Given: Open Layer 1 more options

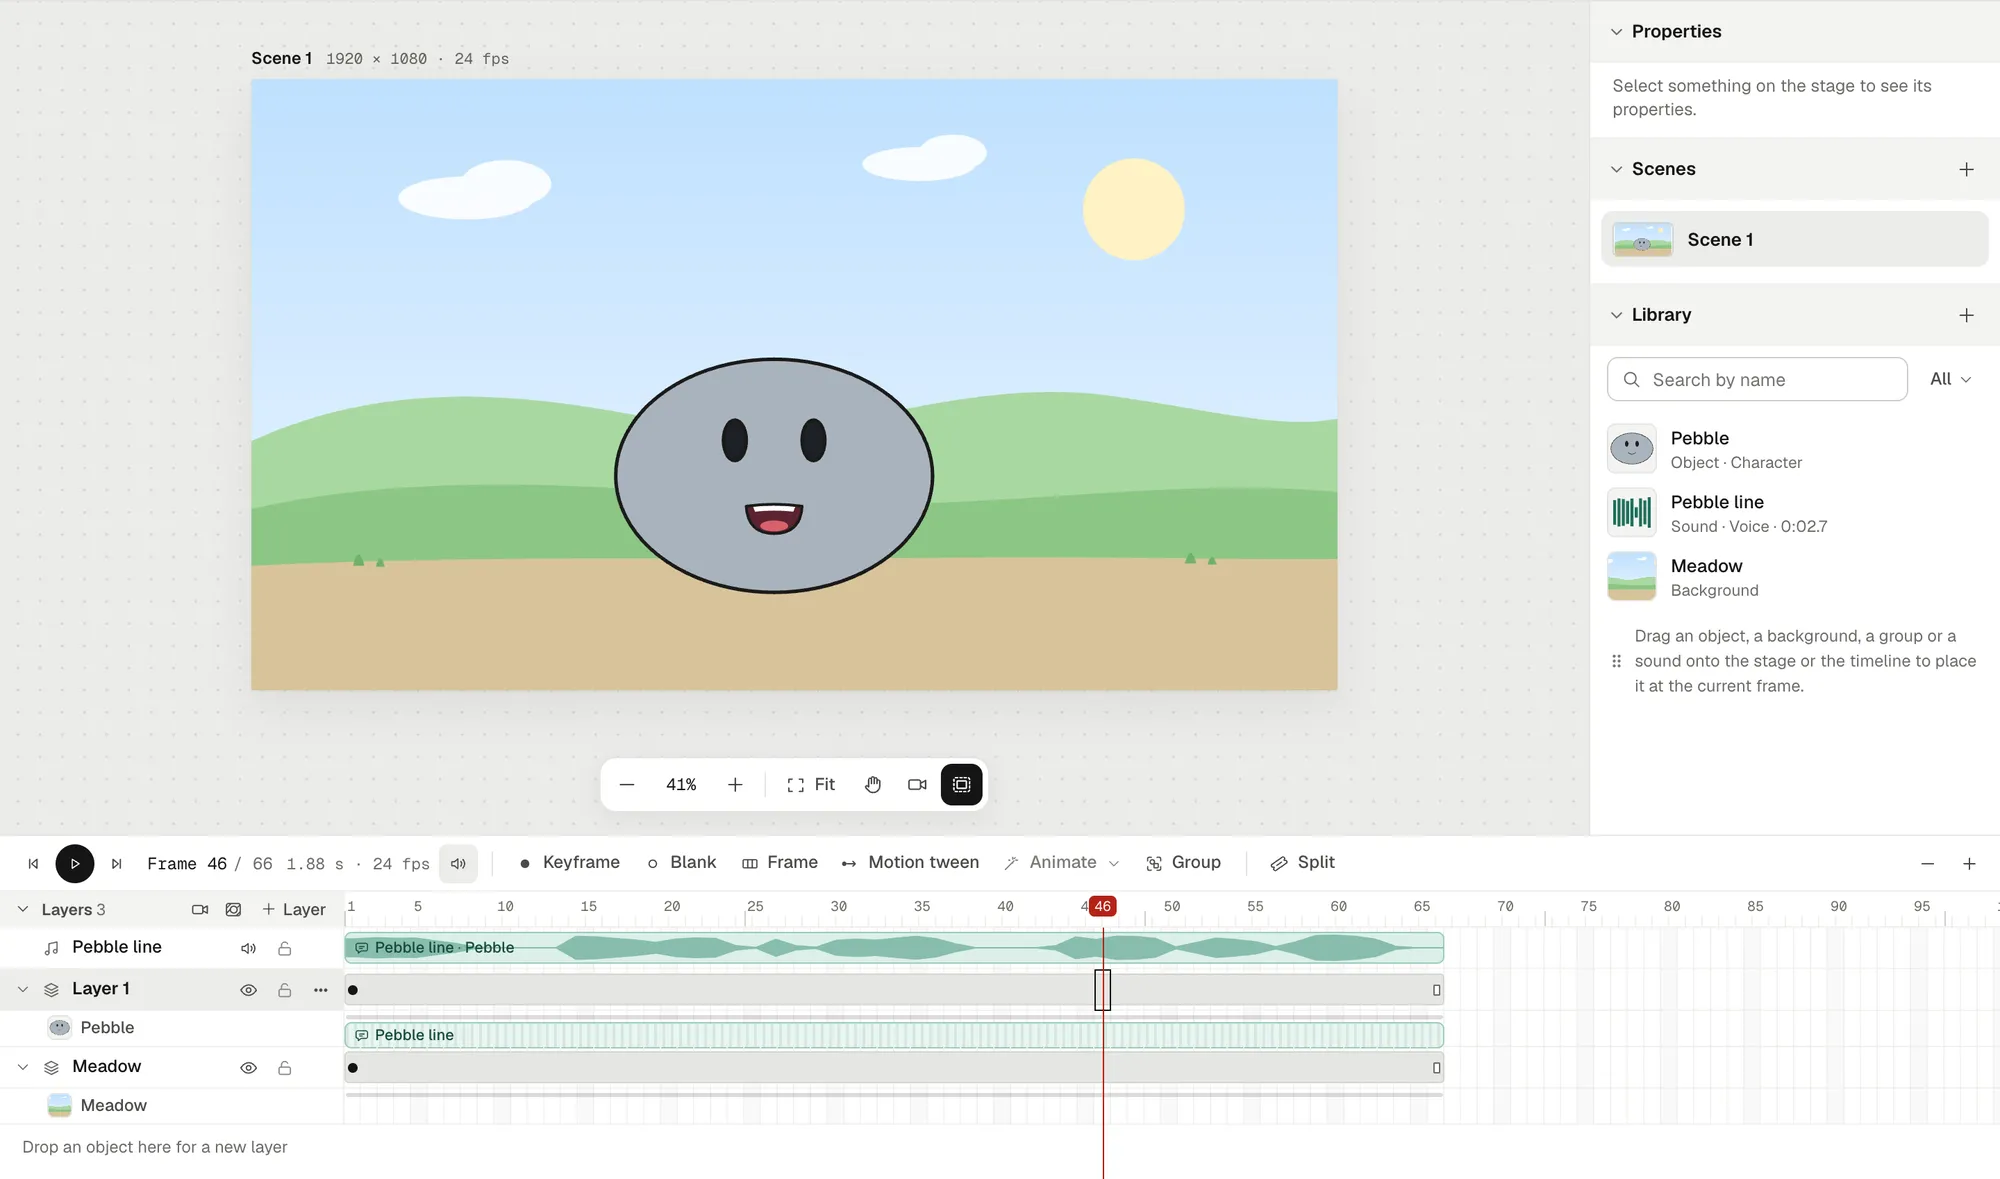Looking at the screenshot, I should [x=320, y=990].
